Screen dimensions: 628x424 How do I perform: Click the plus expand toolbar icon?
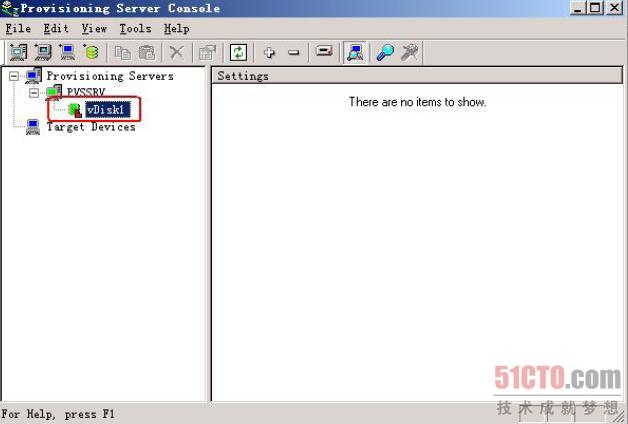click(269, 52)
